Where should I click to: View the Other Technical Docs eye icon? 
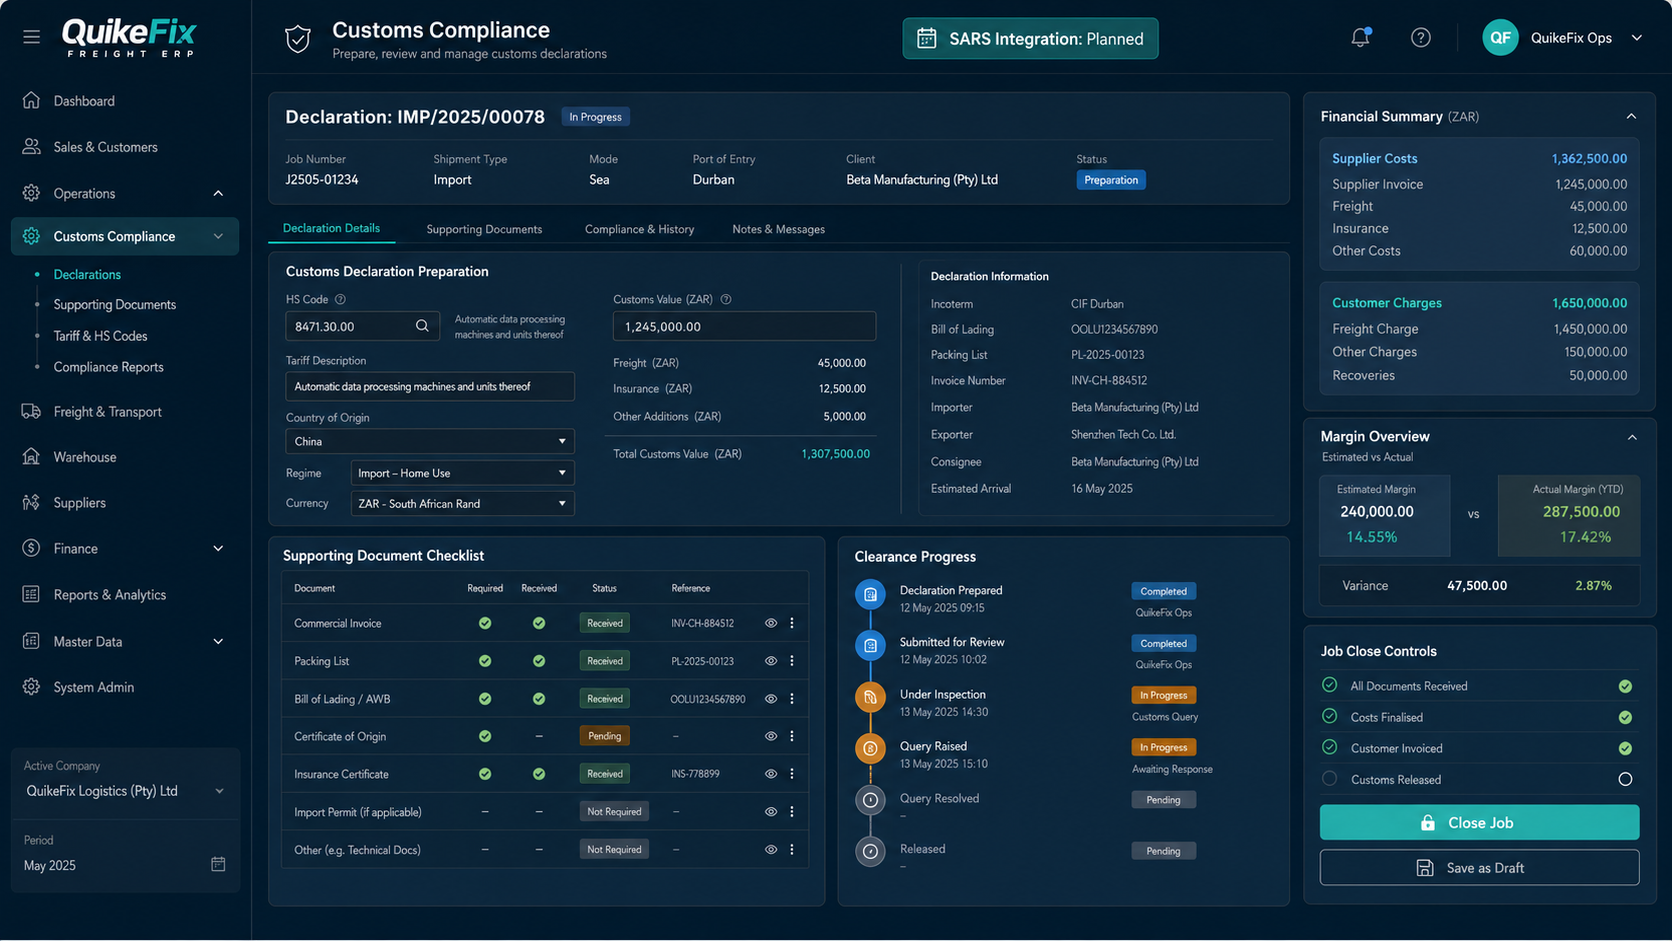(x=771, y=850)
